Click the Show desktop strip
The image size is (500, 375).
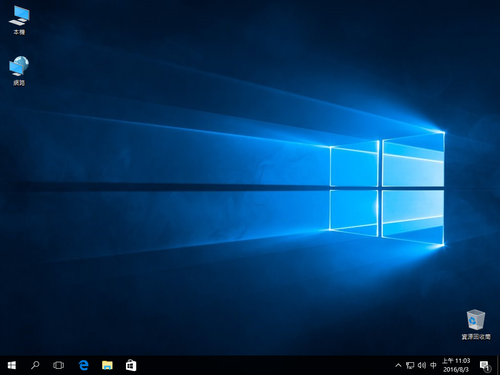click(498, 365)
